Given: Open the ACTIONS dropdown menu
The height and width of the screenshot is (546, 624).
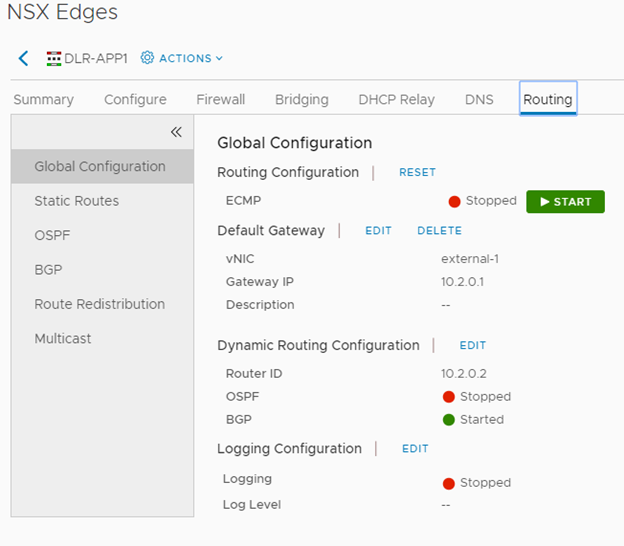Looking at the screenshot, I should tap(191, 58).
